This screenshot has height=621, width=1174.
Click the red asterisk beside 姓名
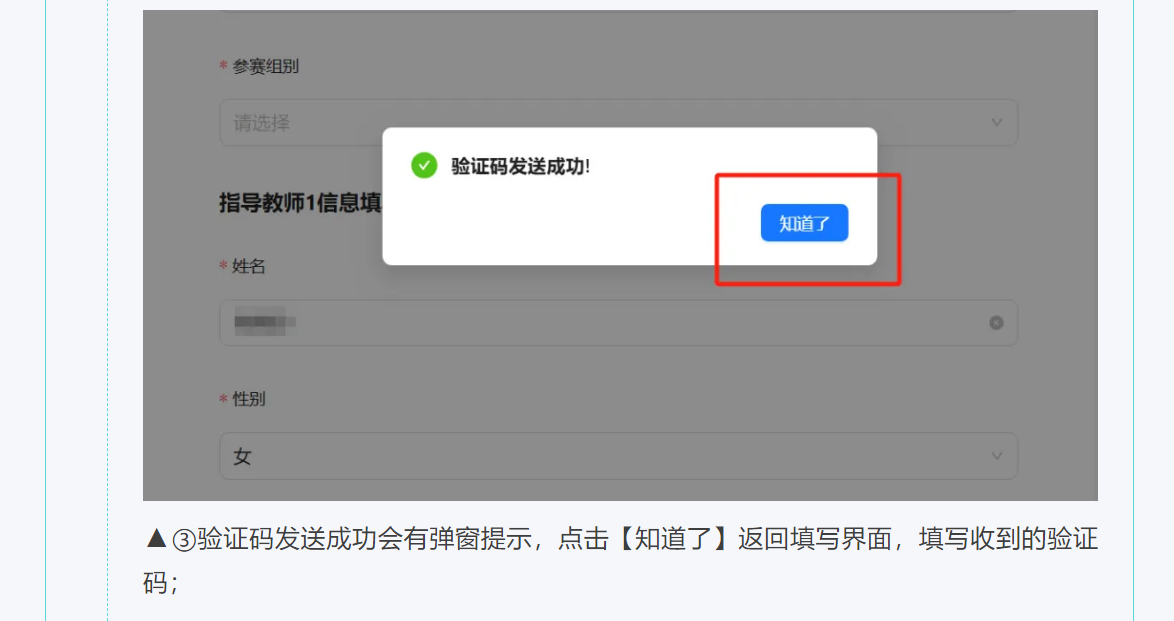(x=223, y=266)
